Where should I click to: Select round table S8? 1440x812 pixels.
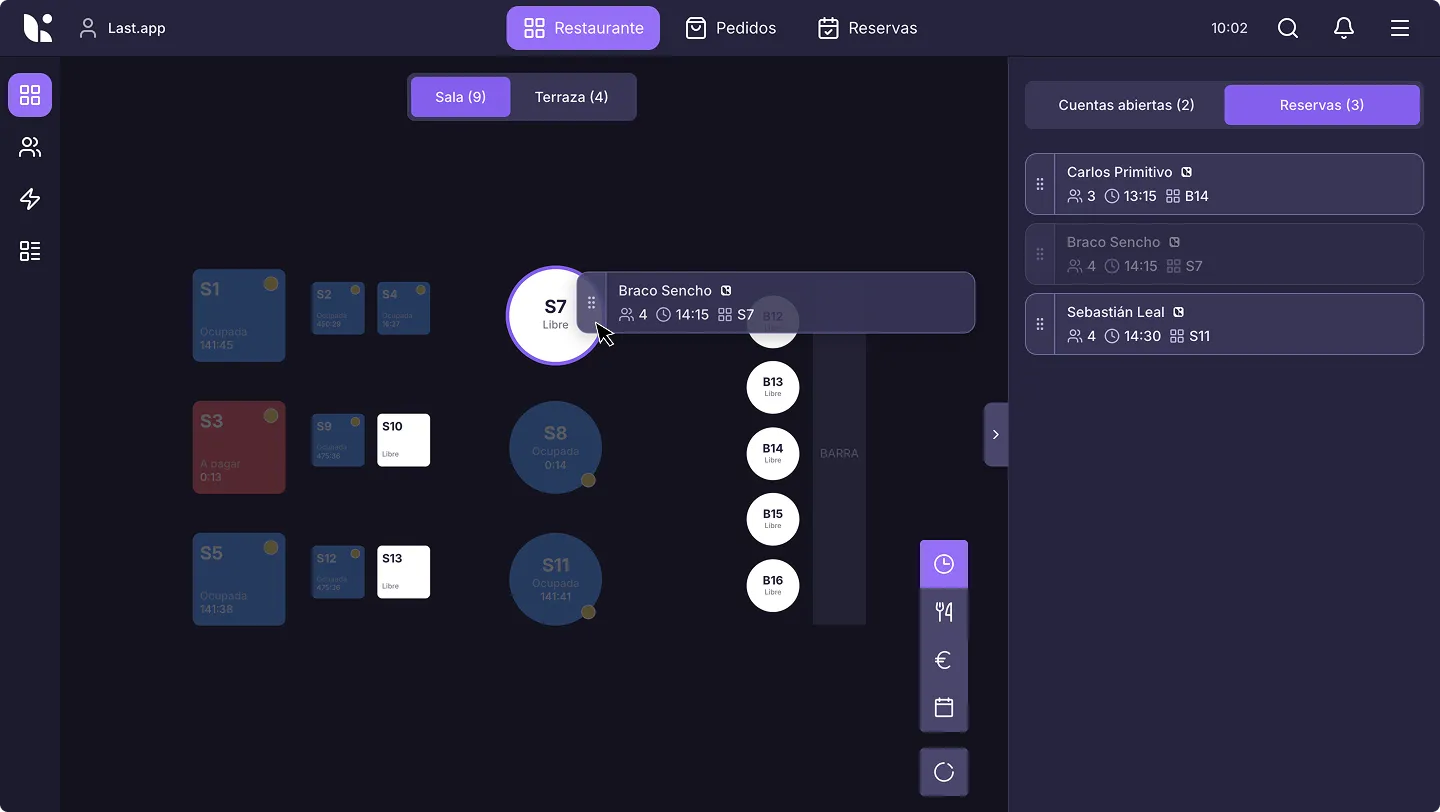555,447
